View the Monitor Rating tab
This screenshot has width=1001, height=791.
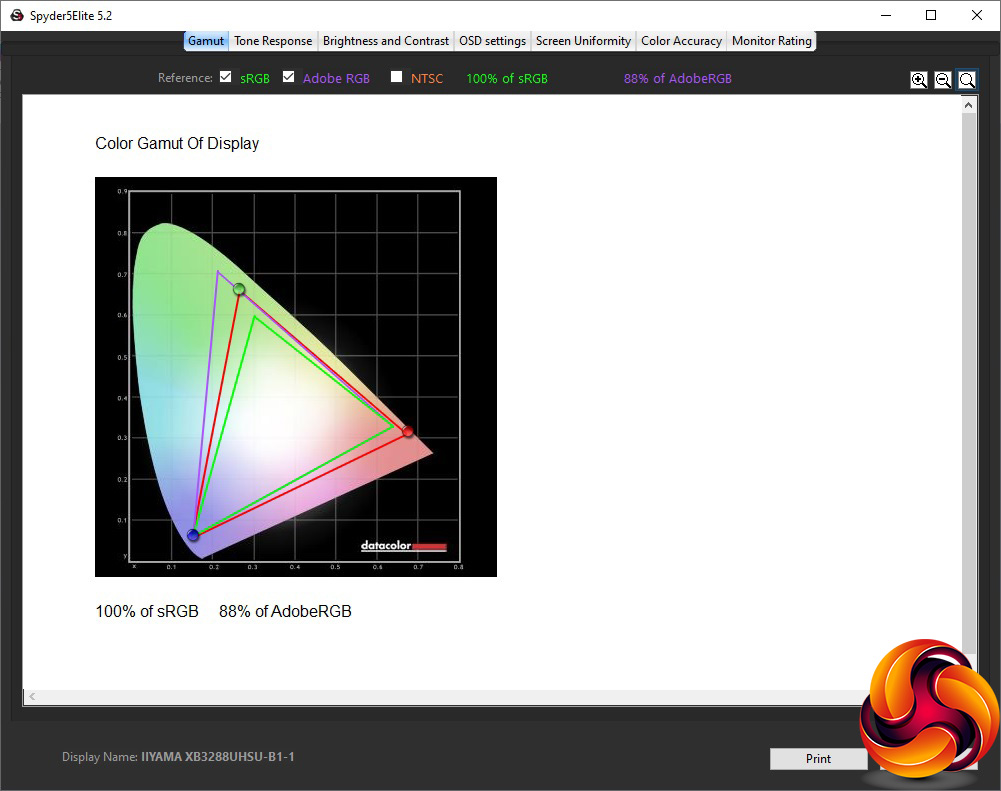[x=771, y=41]
